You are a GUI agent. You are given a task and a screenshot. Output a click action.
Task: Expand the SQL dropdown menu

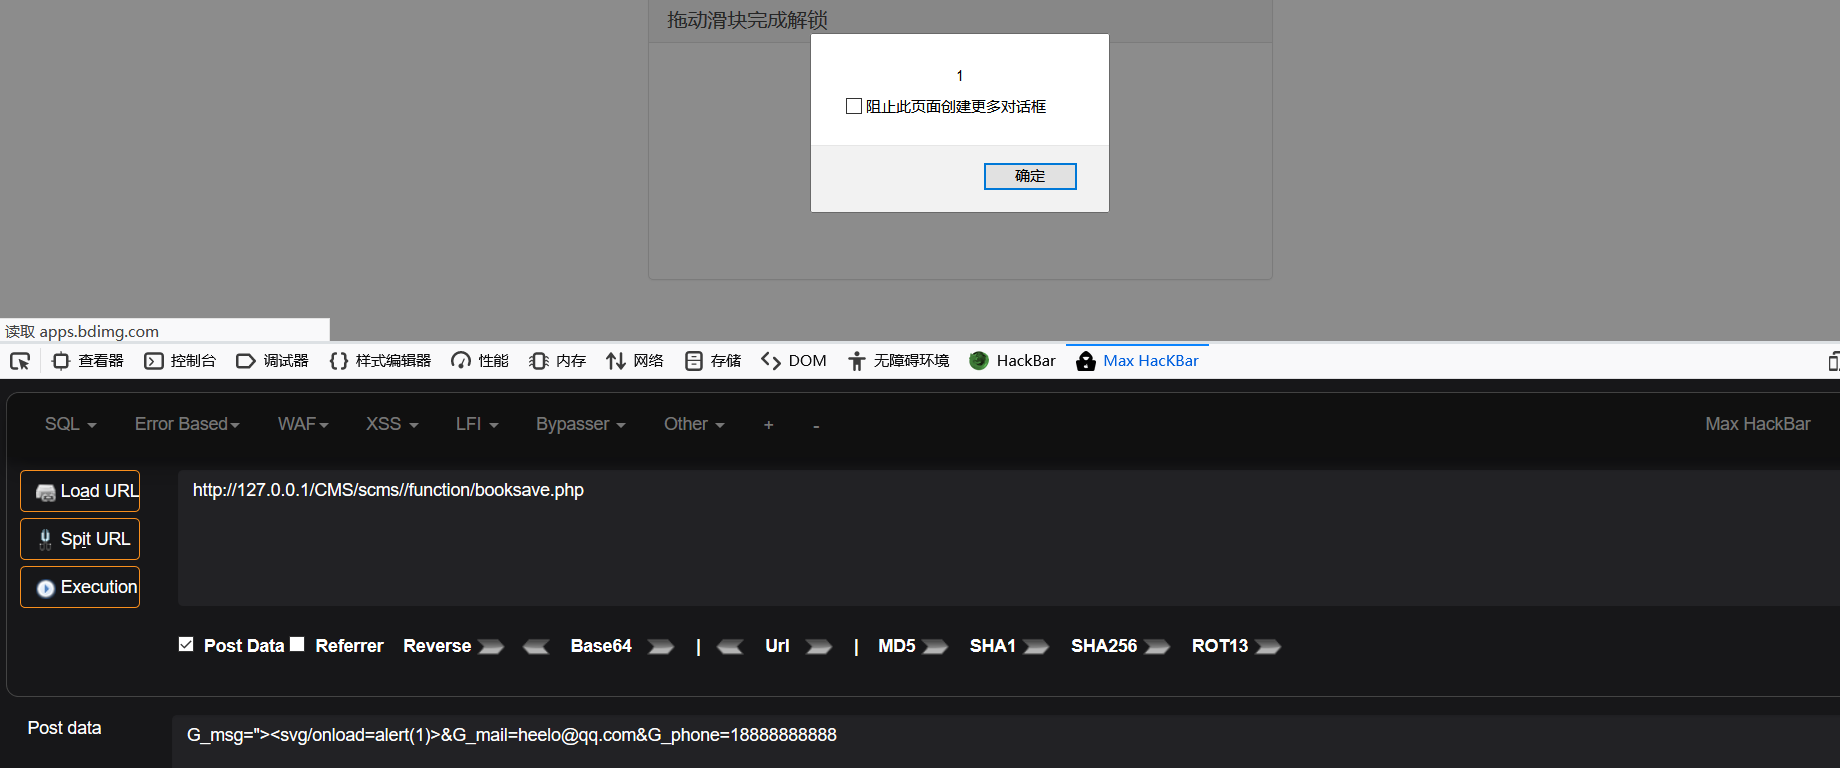pyautogui.click(x=71, y=424)
